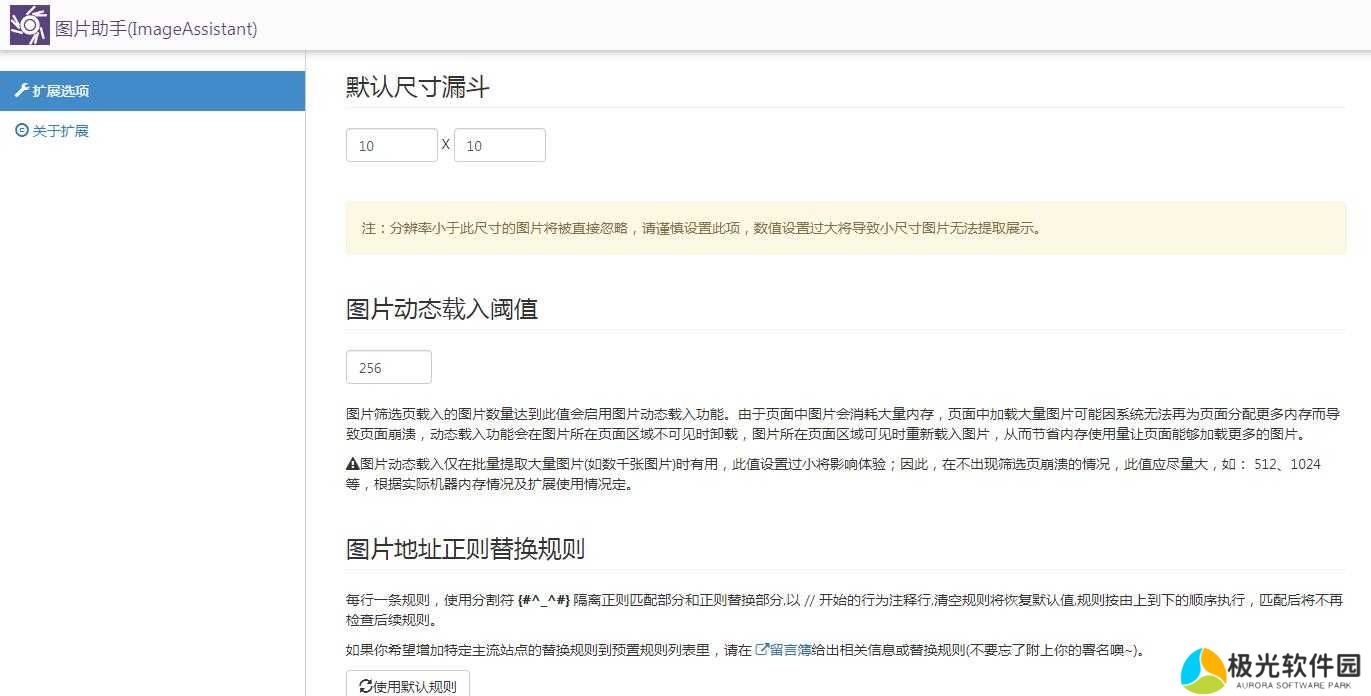
Task: Click the 图片助手(ImageAssistant) header title
Action: pyautogui.click(x=155, y=30)
